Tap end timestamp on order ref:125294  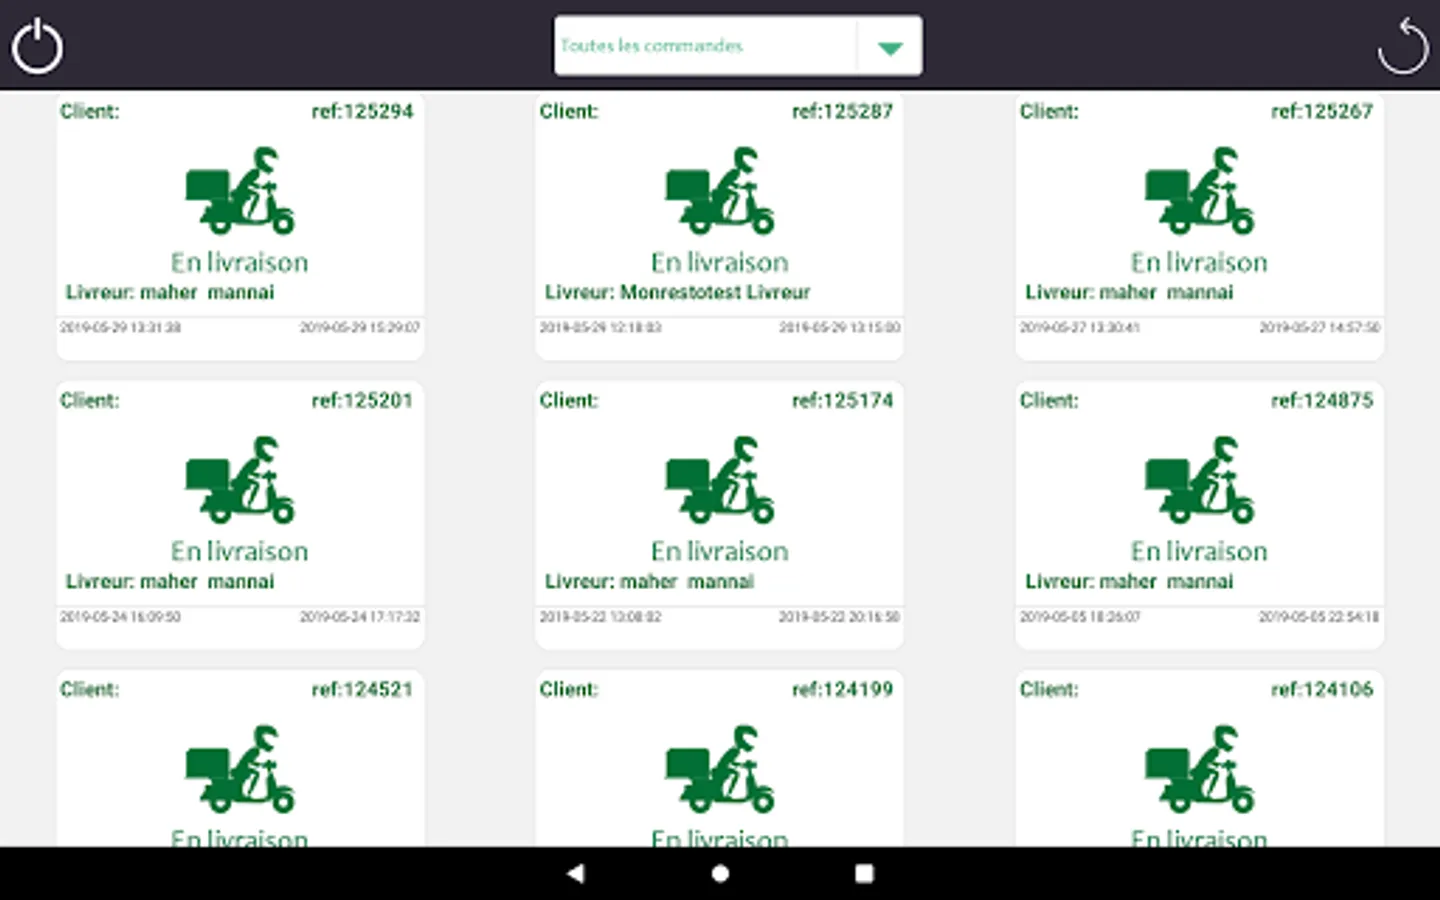pos(360,327)
